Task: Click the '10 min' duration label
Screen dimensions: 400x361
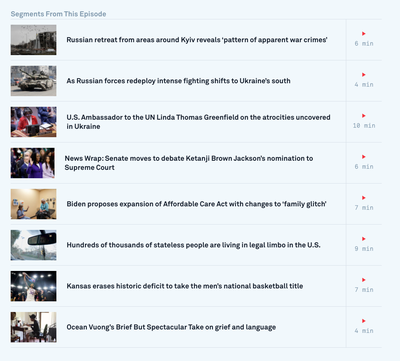Action: pos(364,126)
